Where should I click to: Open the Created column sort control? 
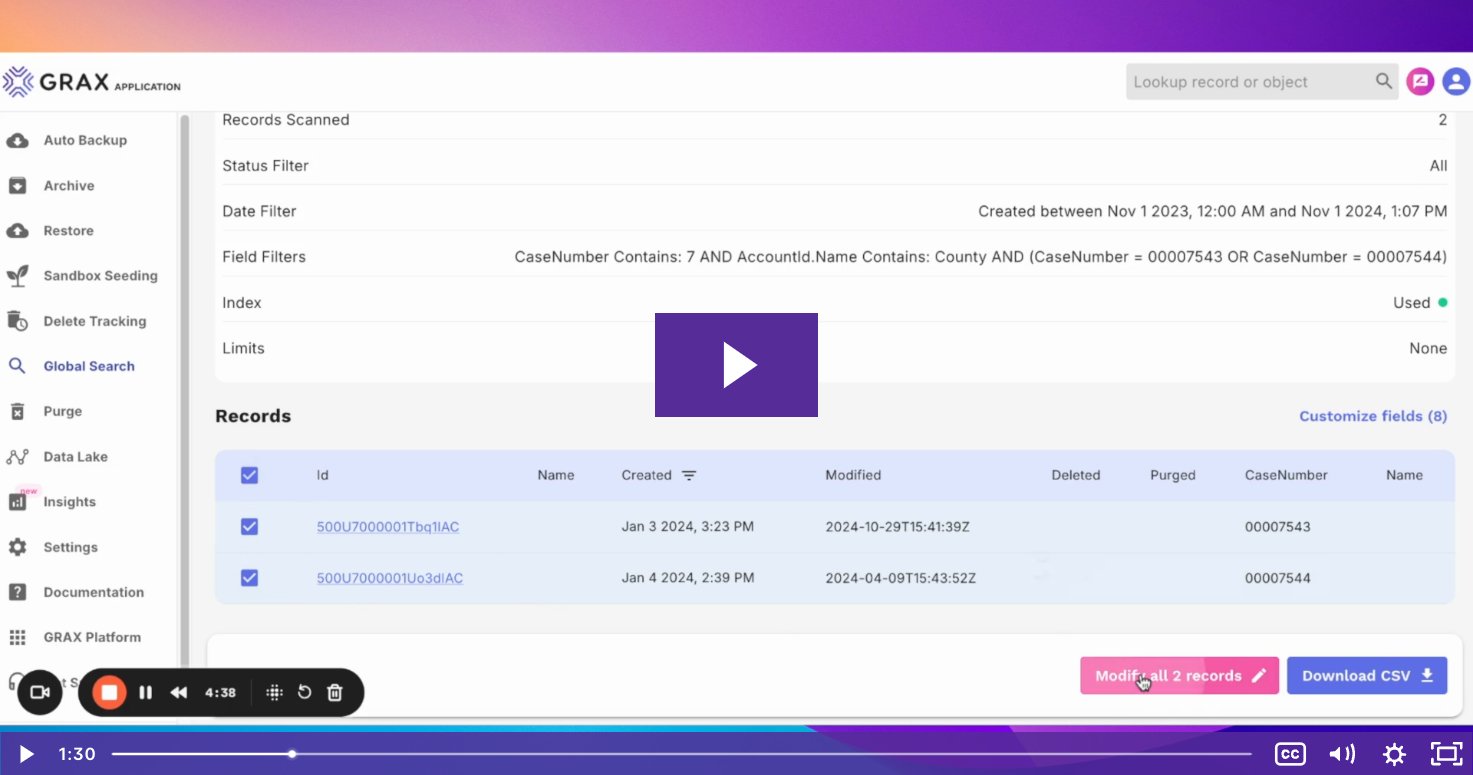click(691, 475)
